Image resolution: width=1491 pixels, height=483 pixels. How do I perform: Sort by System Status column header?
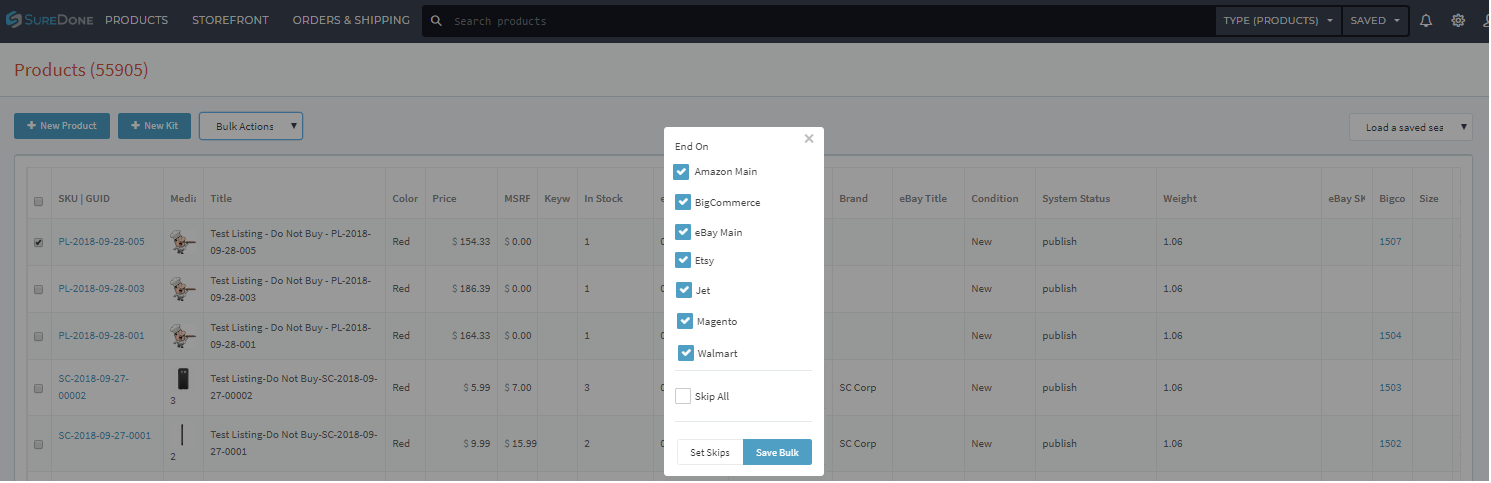click(x=1074, y=199)
